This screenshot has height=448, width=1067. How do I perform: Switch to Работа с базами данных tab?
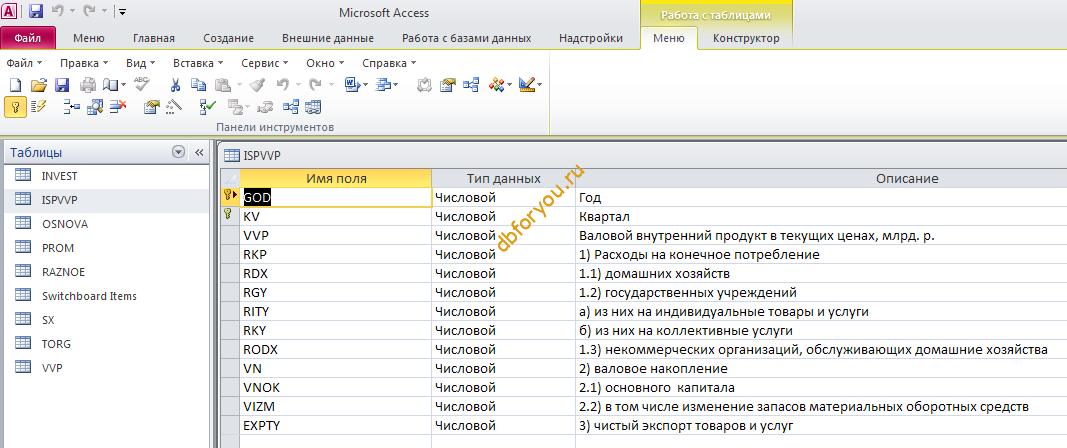[x=467, y=38]
